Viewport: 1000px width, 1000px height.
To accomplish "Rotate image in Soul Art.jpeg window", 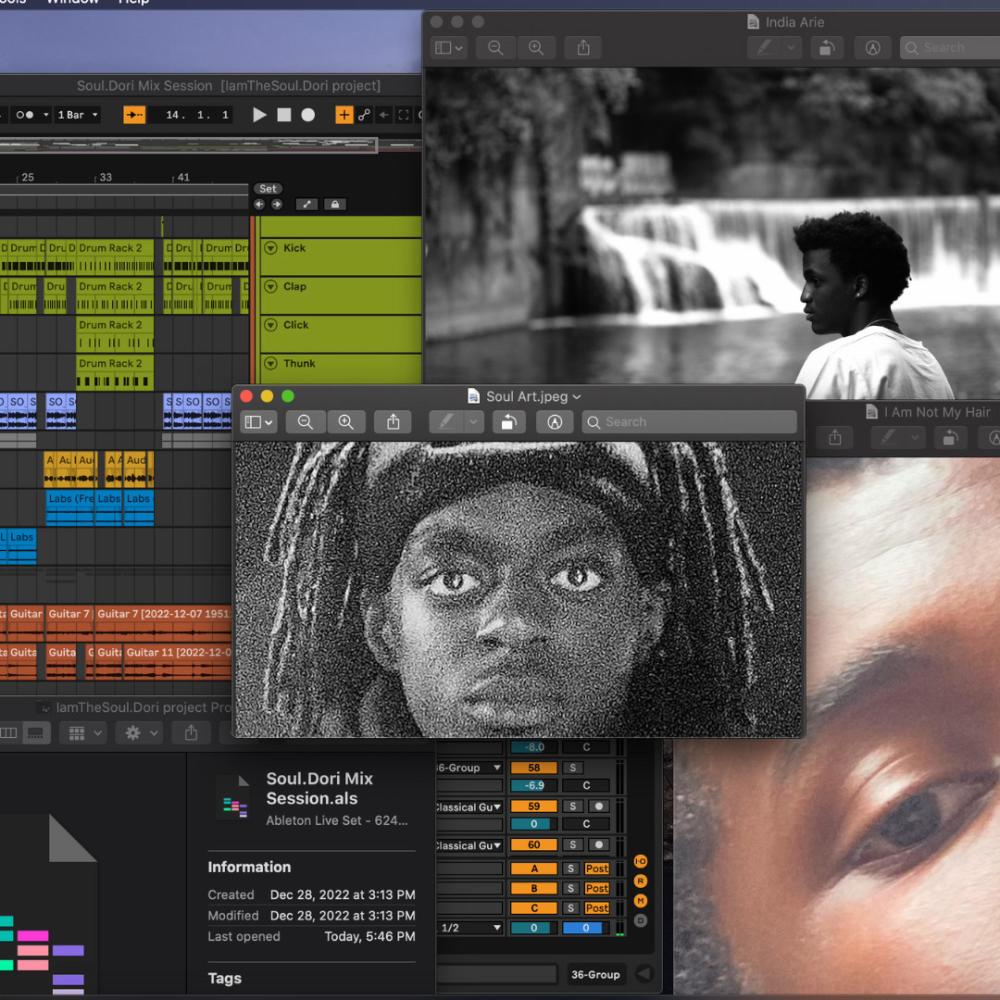I will pos(508,422).
